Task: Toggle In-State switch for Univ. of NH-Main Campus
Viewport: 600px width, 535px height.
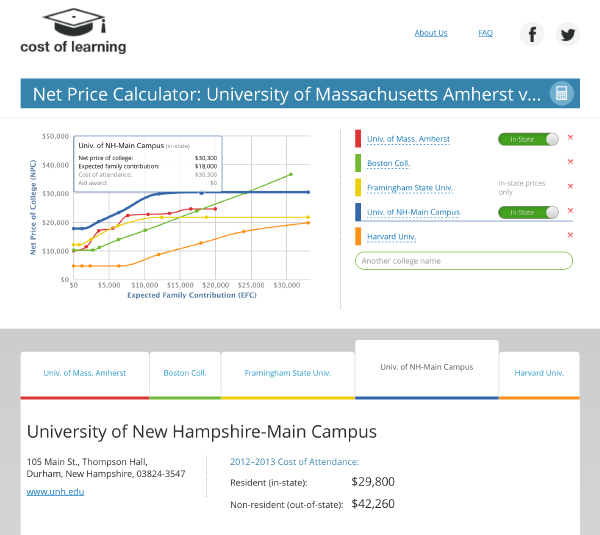Action: pos(529,212)
